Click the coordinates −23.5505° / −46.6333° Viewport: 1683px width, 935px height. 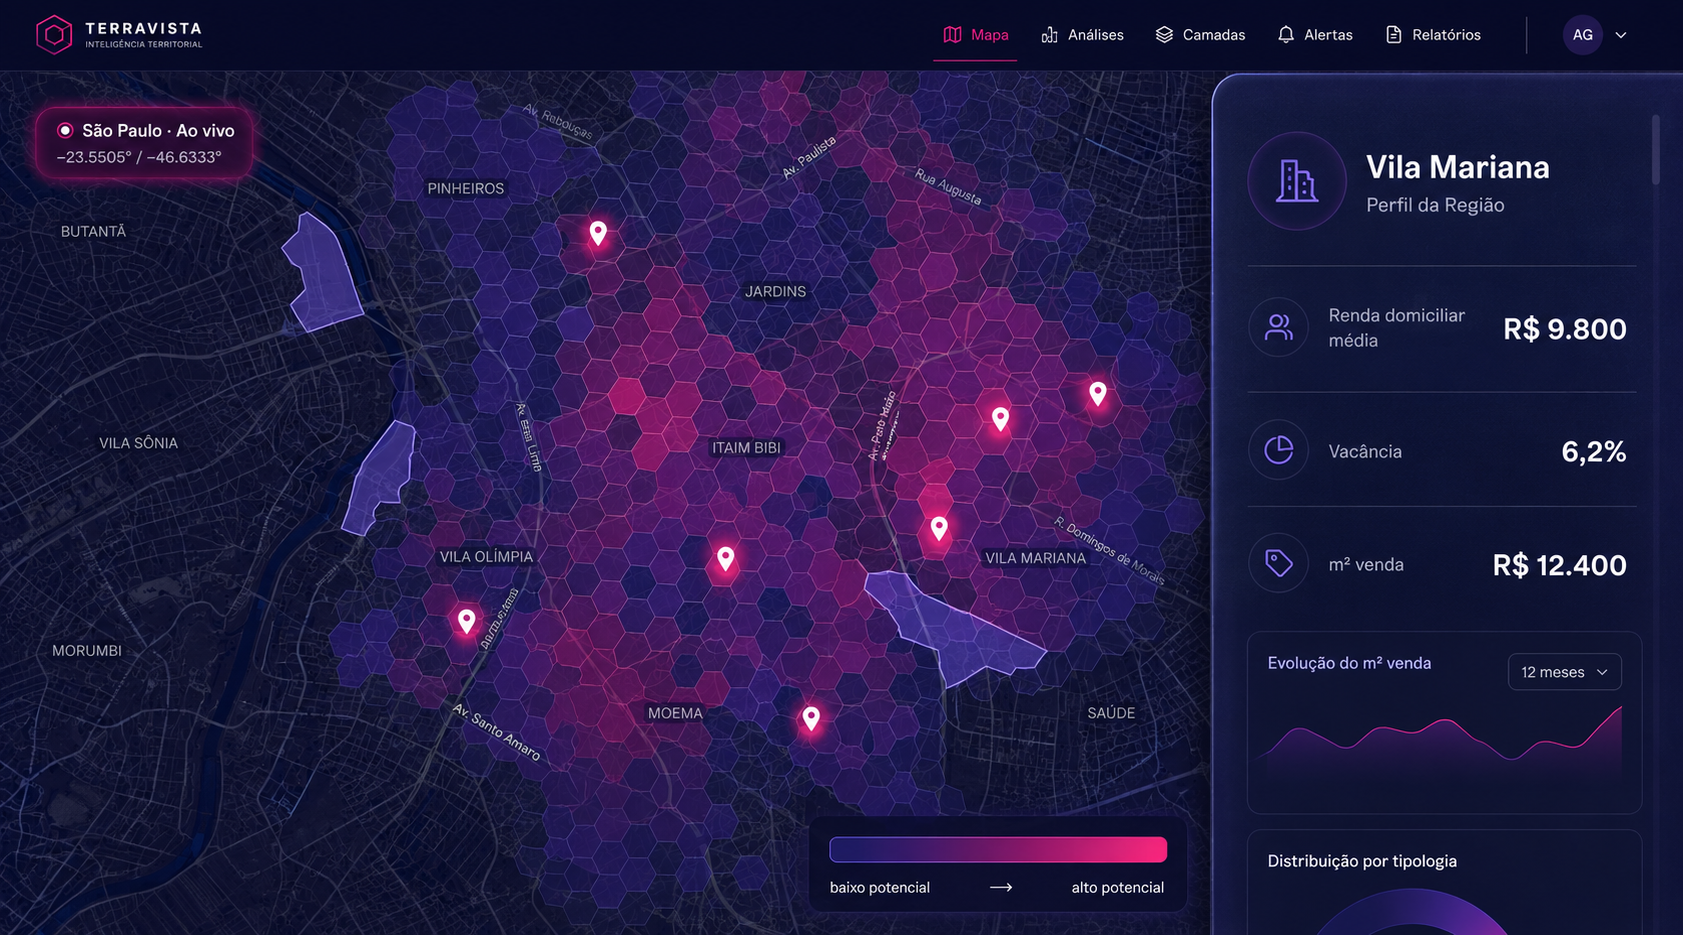pos(139,157)
